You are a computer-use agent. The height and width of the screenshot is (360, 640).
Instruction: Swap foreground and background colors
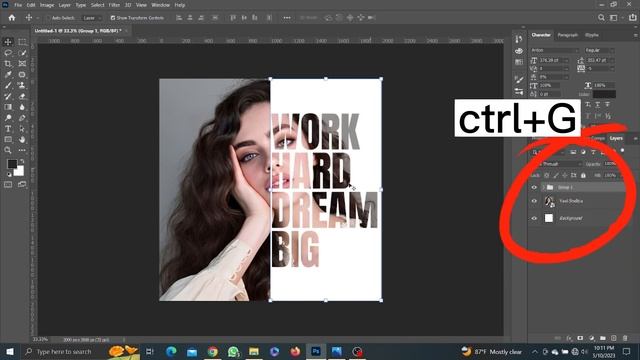click(x=22, y=162)
